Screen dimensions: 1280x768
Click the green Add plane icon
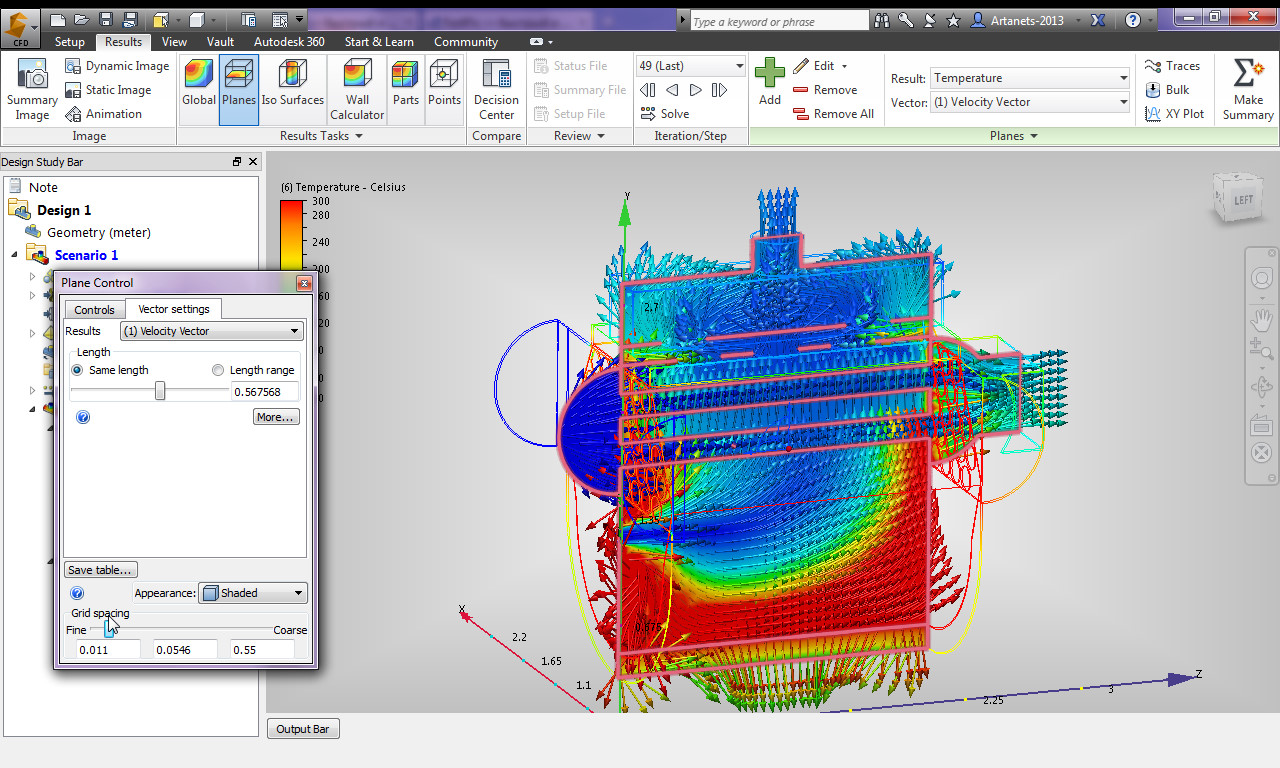click(769, 74)
